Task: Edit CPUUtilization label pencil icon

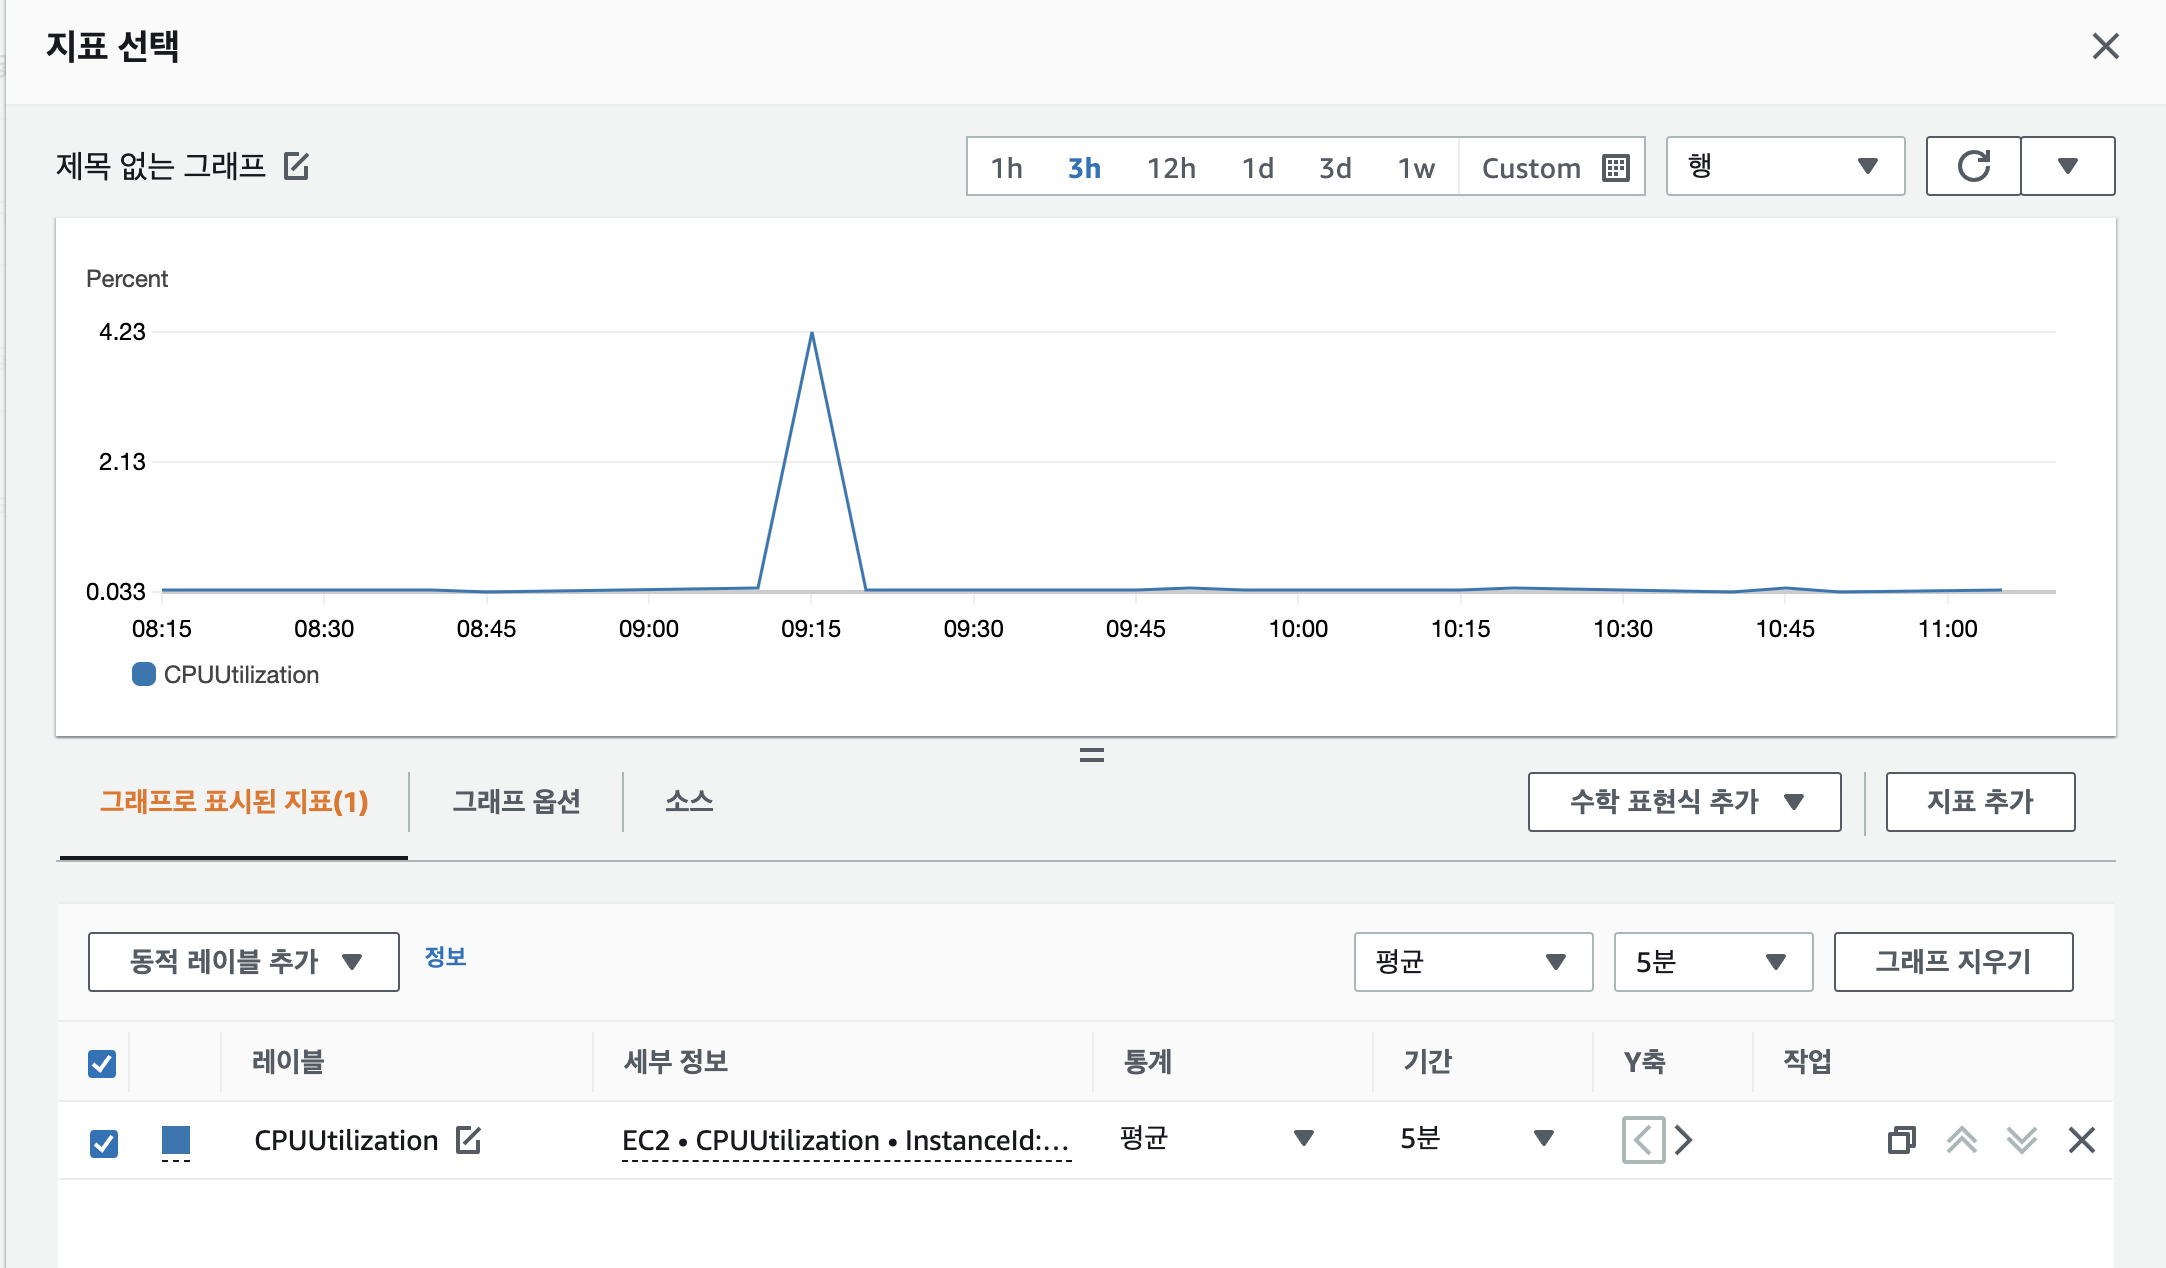Action: click(468, 1140)
